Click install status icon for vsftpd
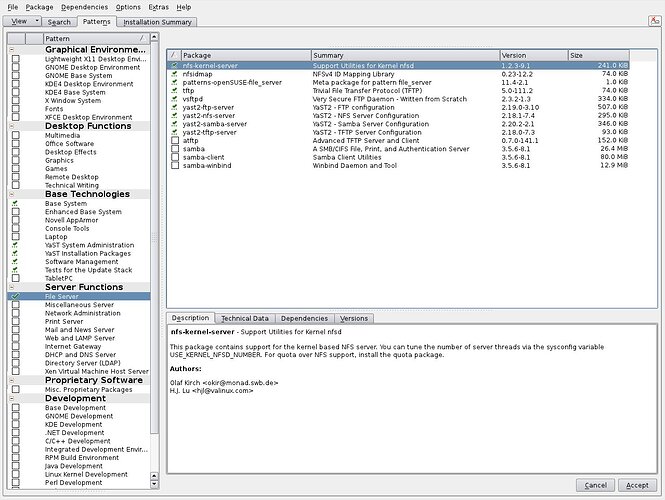This screenshot has height=500, width=665. tap(174, 99)
